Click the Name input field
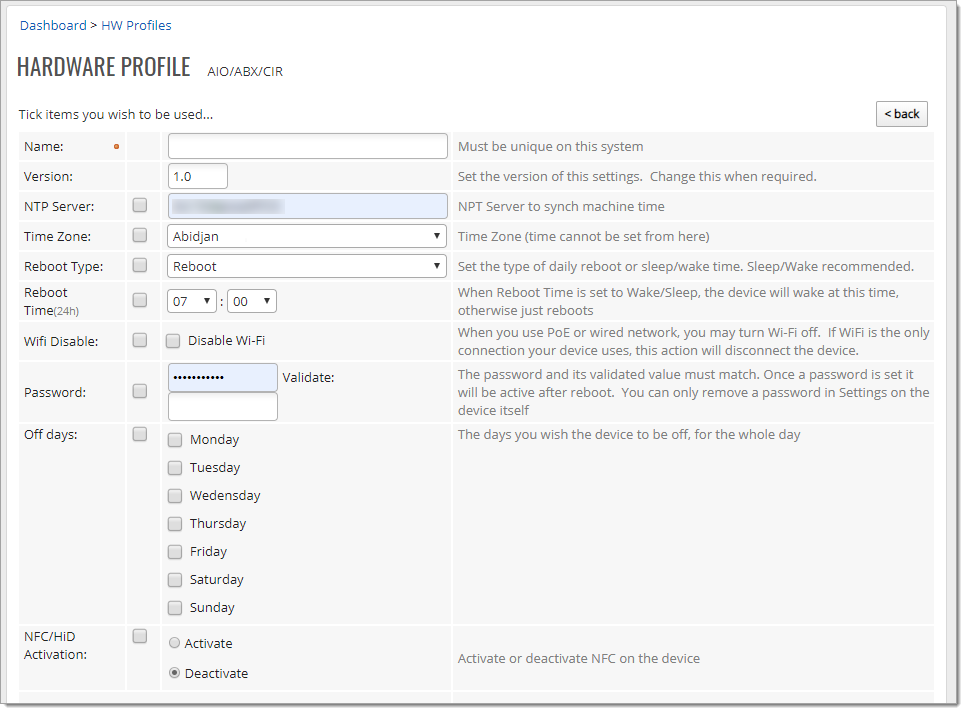The image size is (965, 712). pyautogui.click(x=307, y=146)
